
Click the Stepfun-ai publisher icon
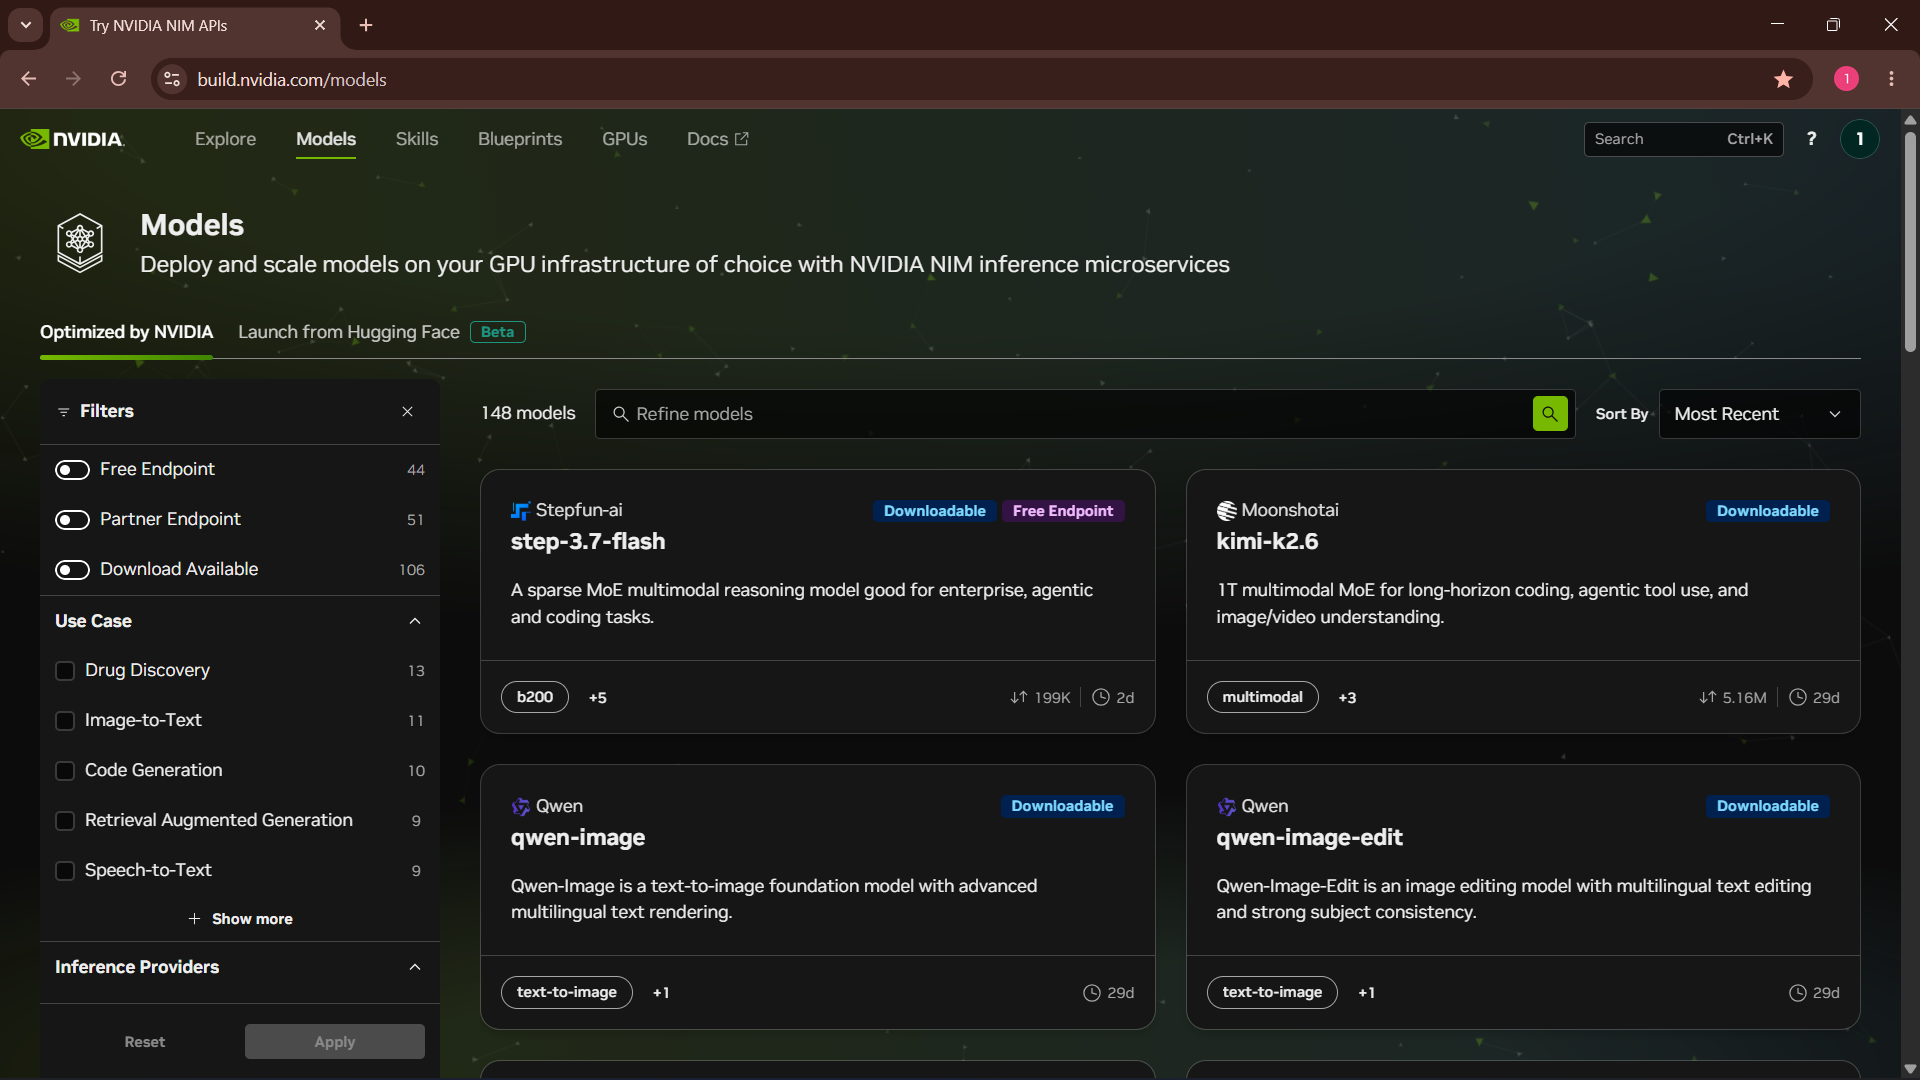pos(520,511)
